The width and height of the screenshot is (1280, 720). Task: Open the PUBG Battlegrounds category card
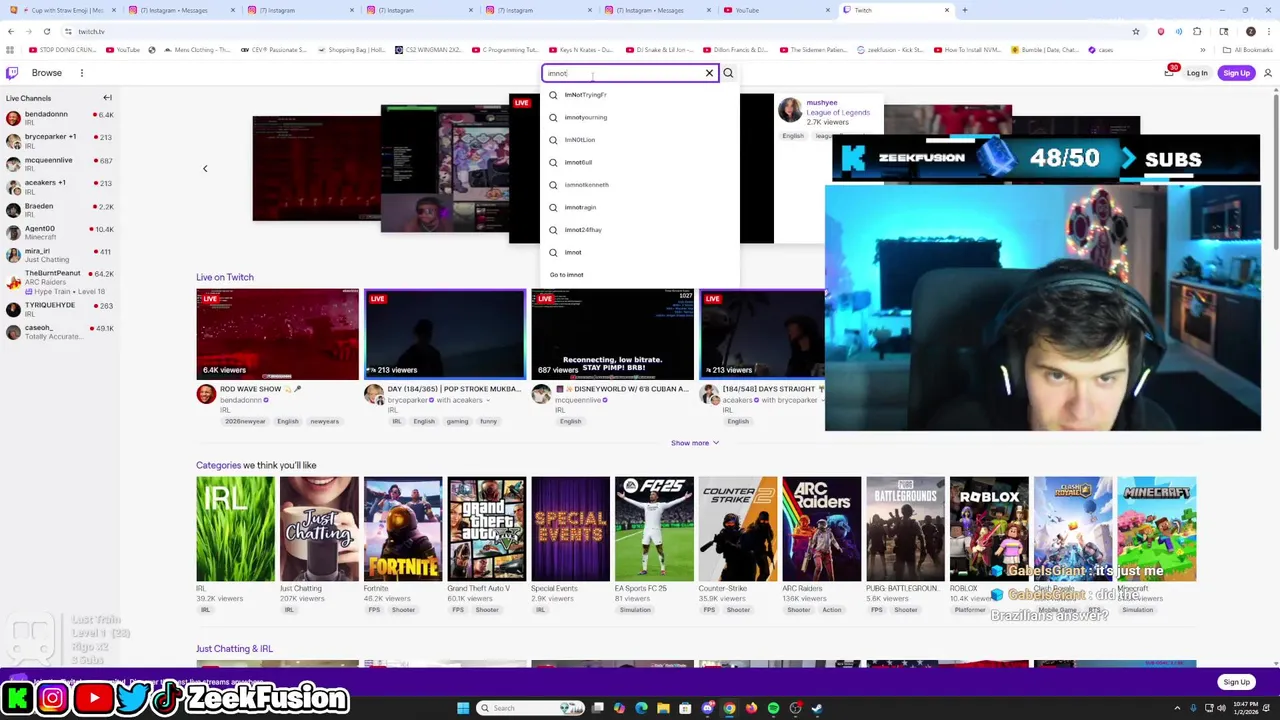[x=905, y=529]
